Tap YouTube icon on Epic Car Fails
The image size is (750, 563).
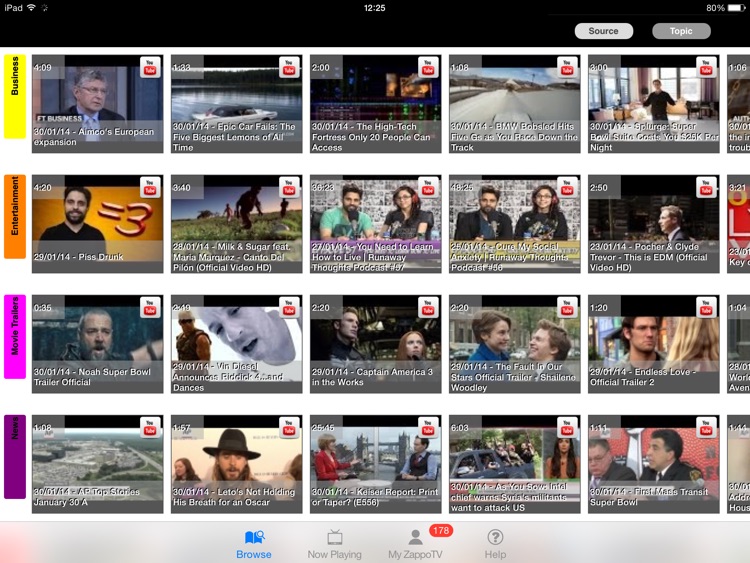click(289, 67)
